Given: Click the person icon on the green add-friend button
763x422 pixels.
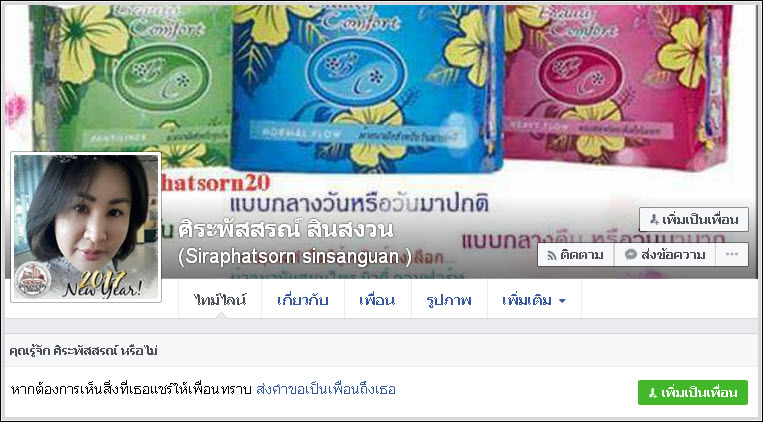Looking at the screenshot, I should (653, 392).
